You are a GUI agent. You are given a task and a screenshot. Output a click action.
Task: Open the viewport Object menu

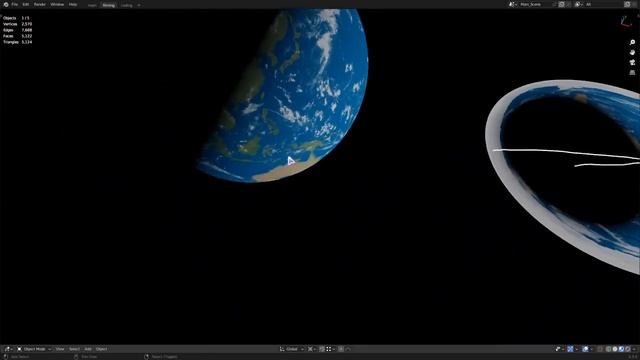102,349
